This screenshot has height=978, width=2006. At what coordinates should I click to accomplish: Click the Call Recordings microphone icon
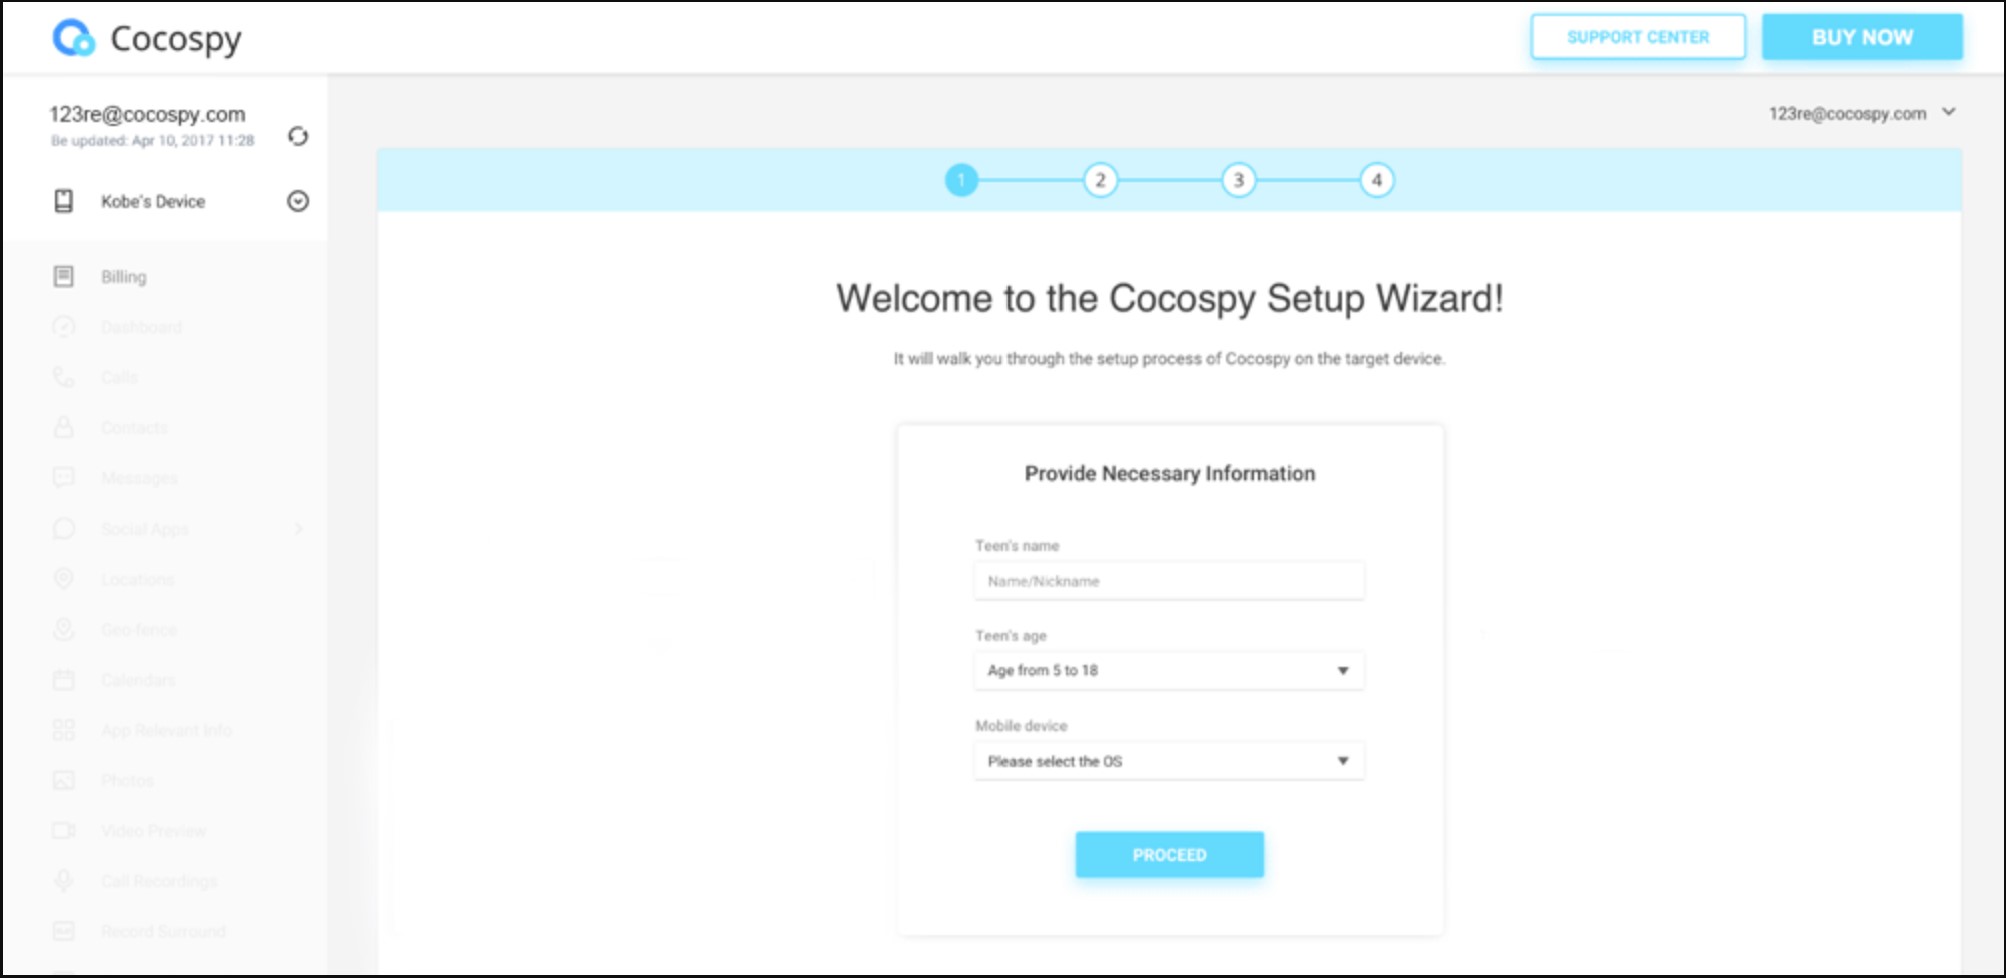click(63, 880)
